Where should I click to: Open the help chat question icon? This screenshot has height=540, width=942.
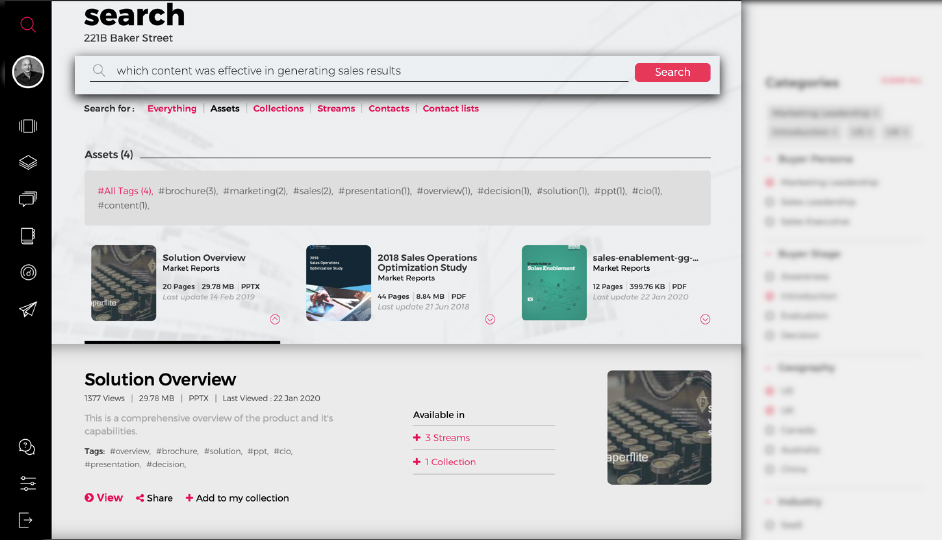point(27,447)
